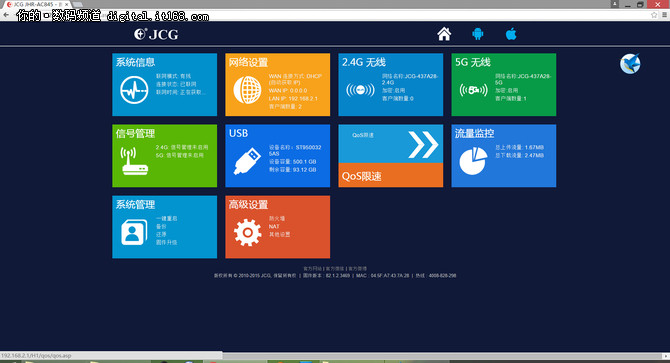The image size is (670, 363).
Task: Click the 2.4G: 信号管理未启用 text
Action: (182, 147)
